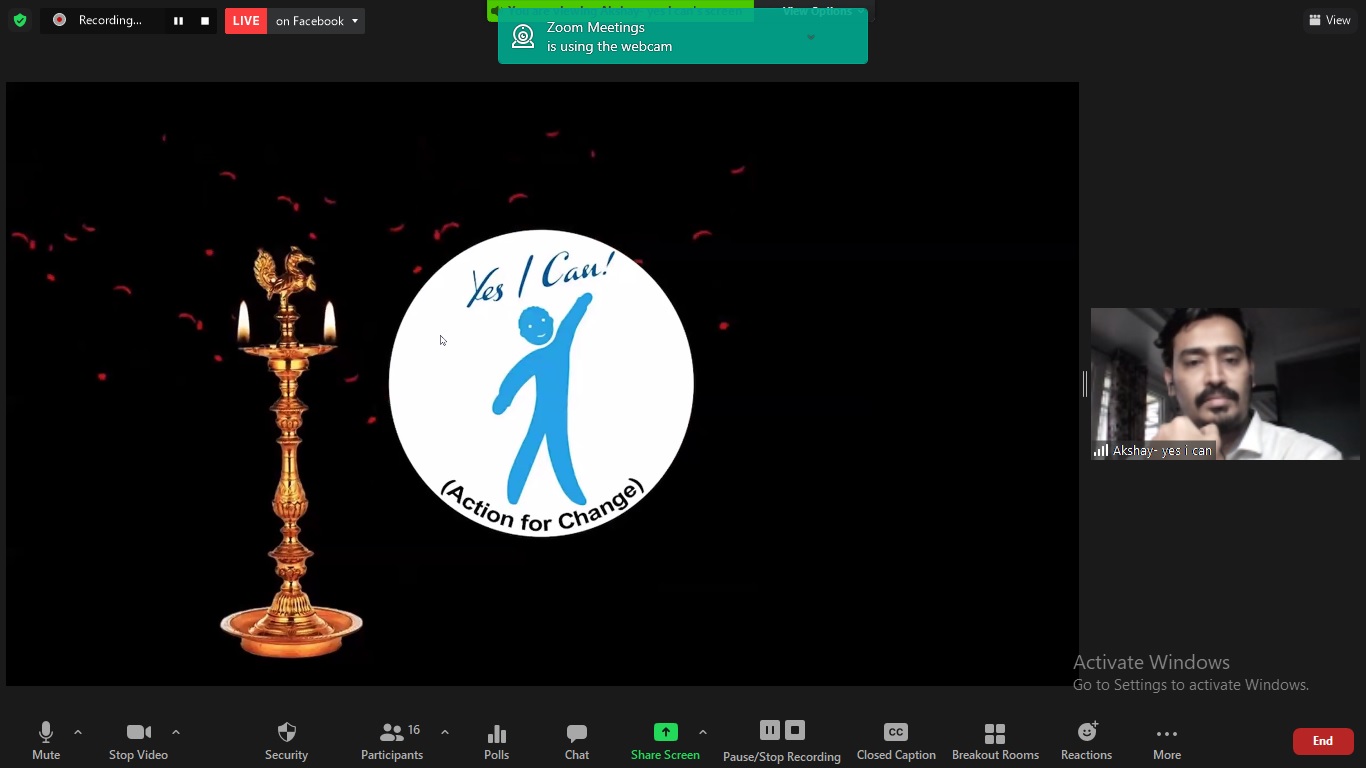Click panel divider handle beside video
Viewport: 1366px width, 768px height.
1085,384
